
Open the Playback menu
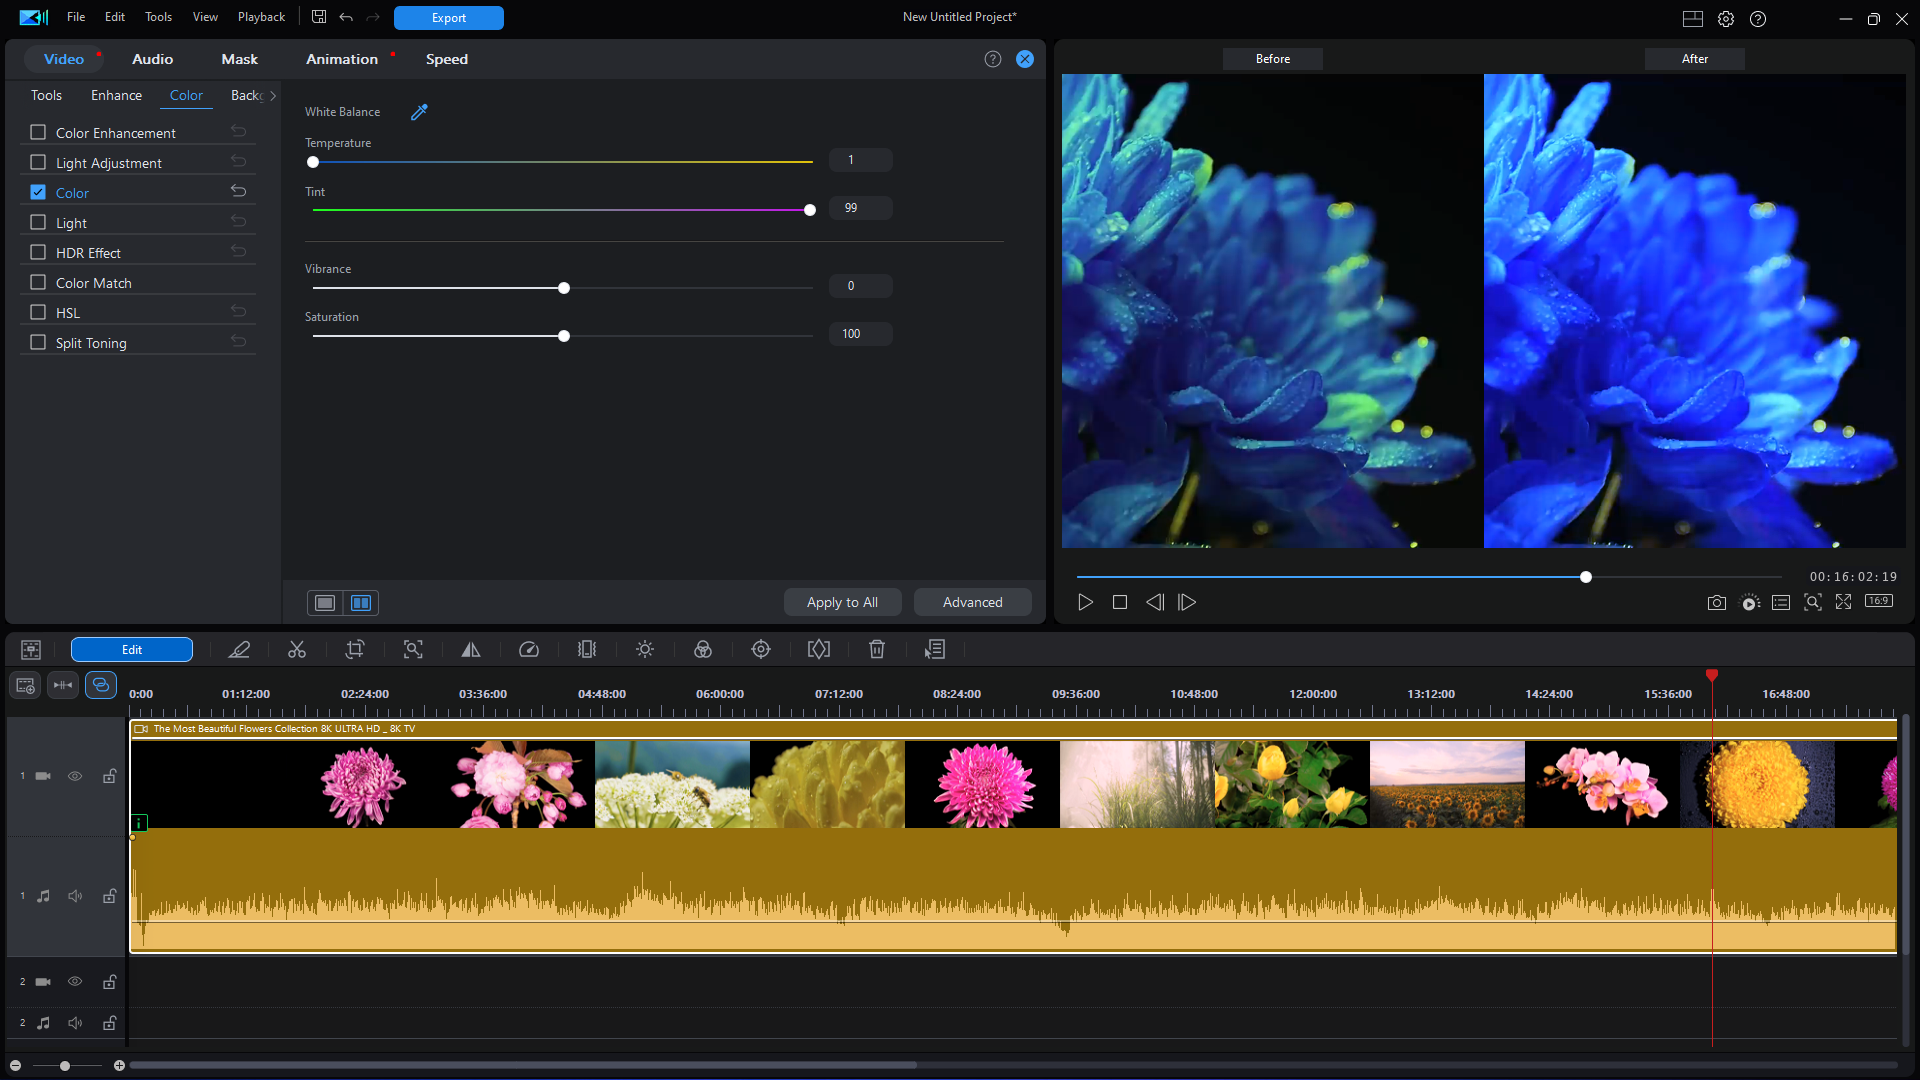tap(261, 17)
